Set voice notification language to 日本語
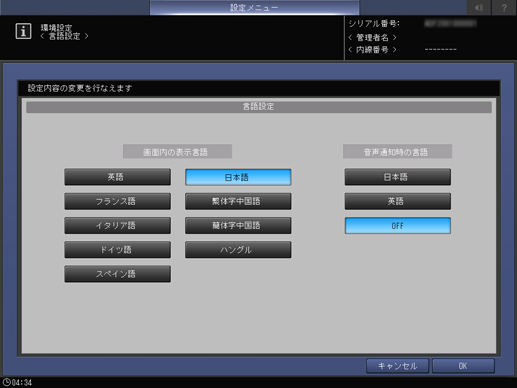Screen dimensions: 517x388 pyautogui.click(x=398, y=177)
